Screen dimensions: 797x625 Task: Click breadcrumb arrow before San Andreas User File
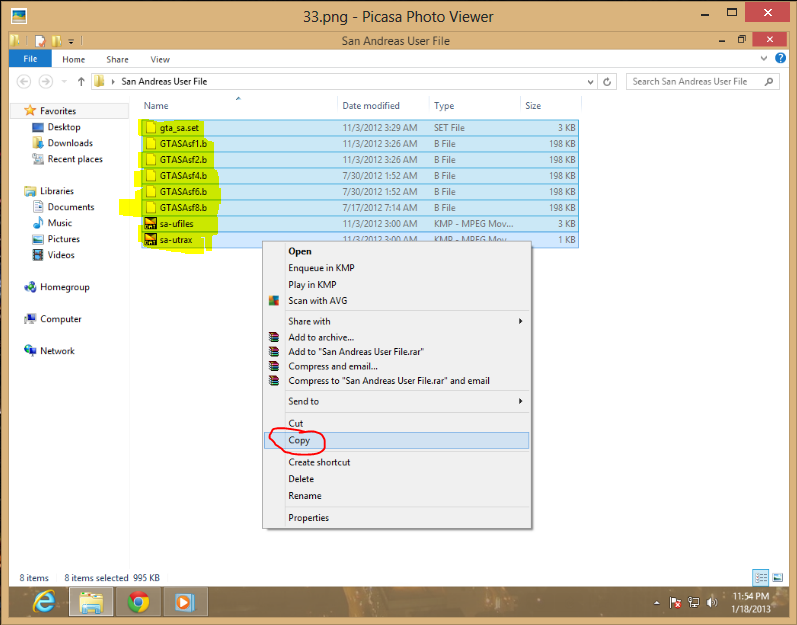click(x=113, y=81)
